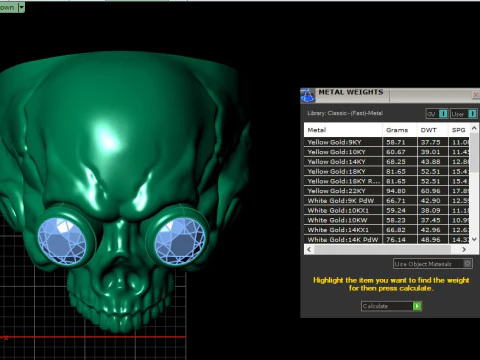Click the 39.01 DWT cell
This screenshot has height=360, width=480.
pyautogui.click(x=432, y=152)
